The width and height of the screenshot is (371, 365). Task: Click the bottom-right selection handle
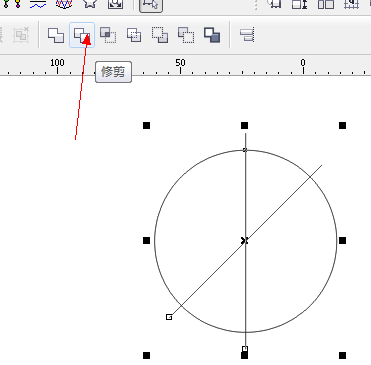[342, 355]
